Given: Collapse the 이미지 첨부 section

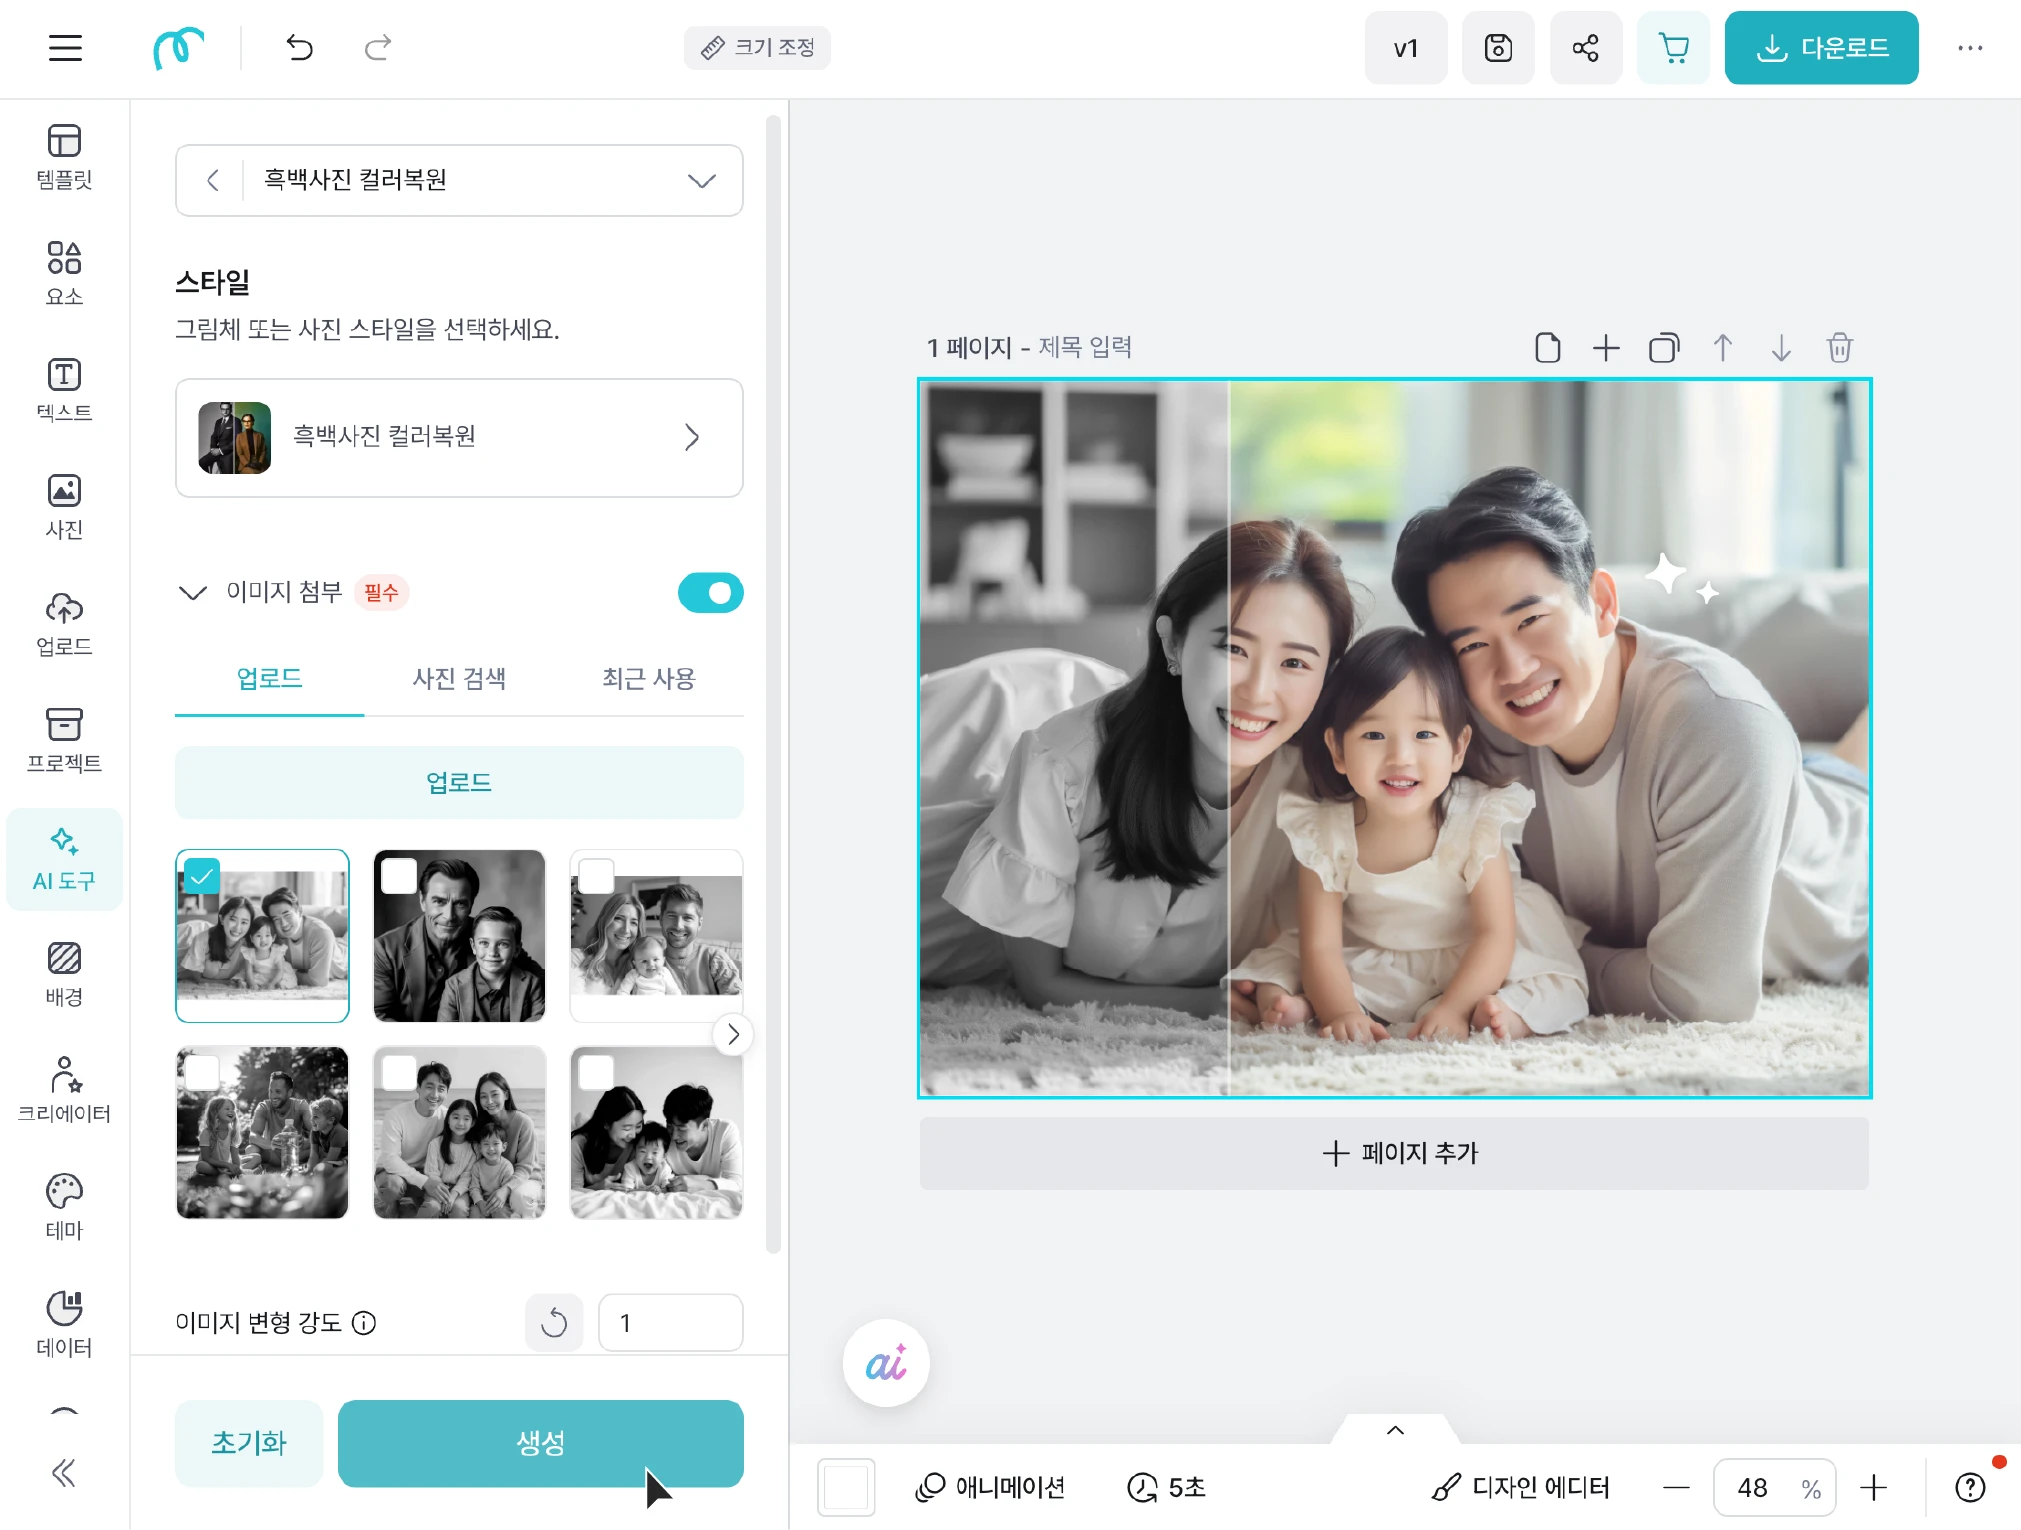Looking at the screenshot, I should [x=192, y=592].
